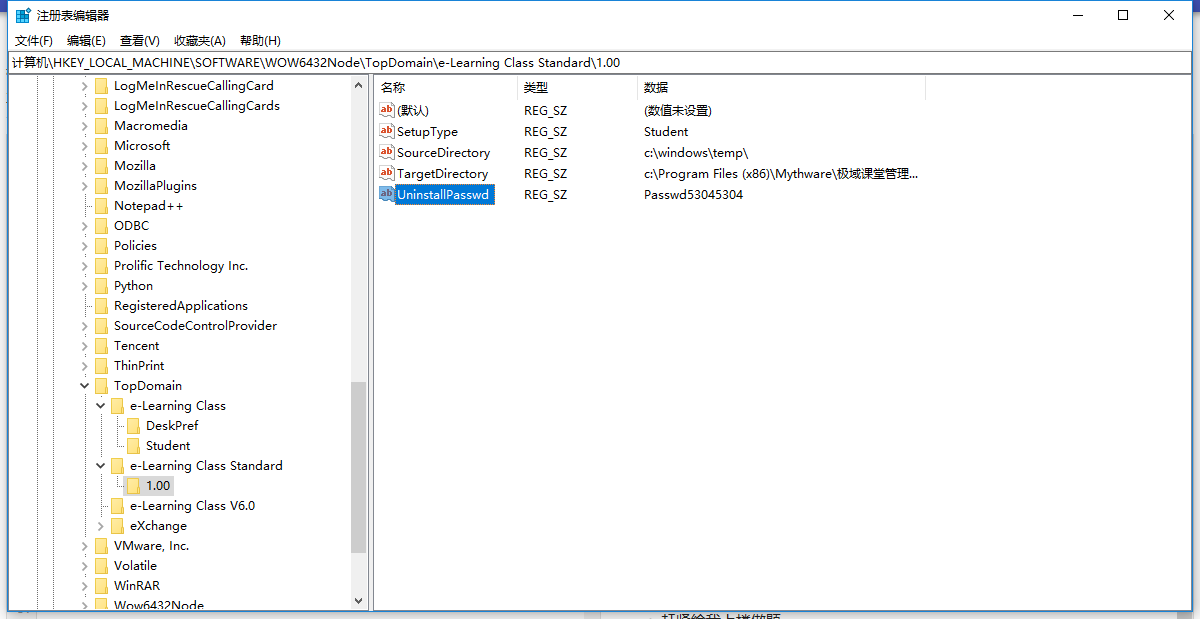Click the registry path address bar

(x=600, y=63)
